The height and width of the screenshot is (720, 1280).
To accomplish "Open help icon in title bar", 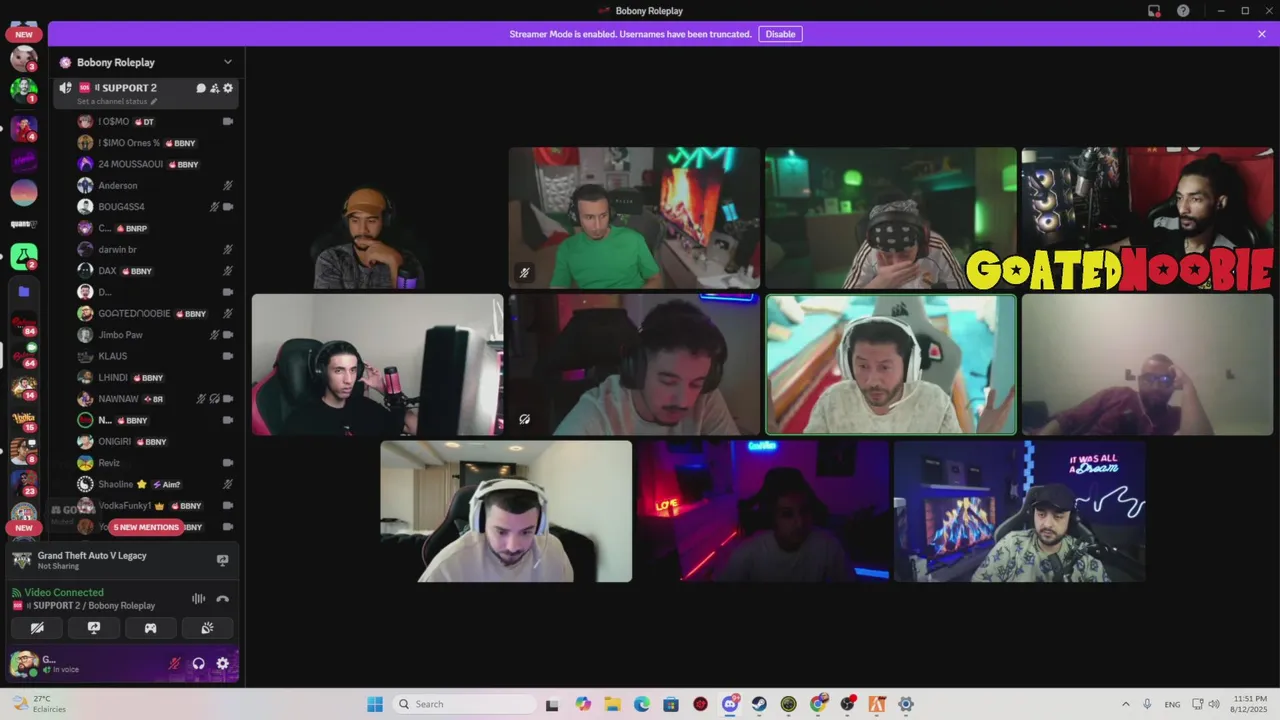I will [1184, 11].
